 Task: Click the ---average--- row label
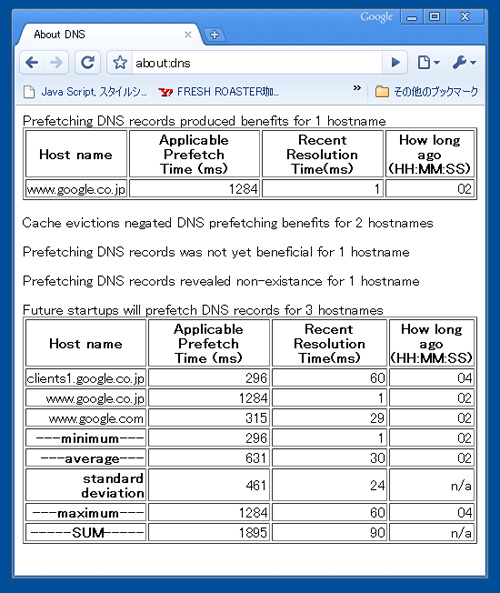pos(86,458)
